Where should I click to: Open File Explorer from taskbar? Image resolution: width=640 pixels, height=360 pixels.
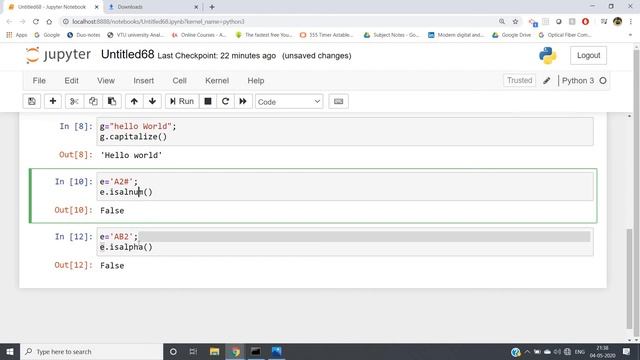click(x=215, y=351)
